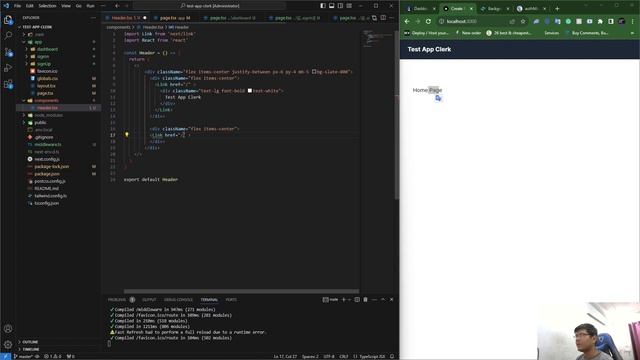Viewport: 640px width, 360px height.
Task: Open the New order bookmark
Action: (x=469, y=33)
